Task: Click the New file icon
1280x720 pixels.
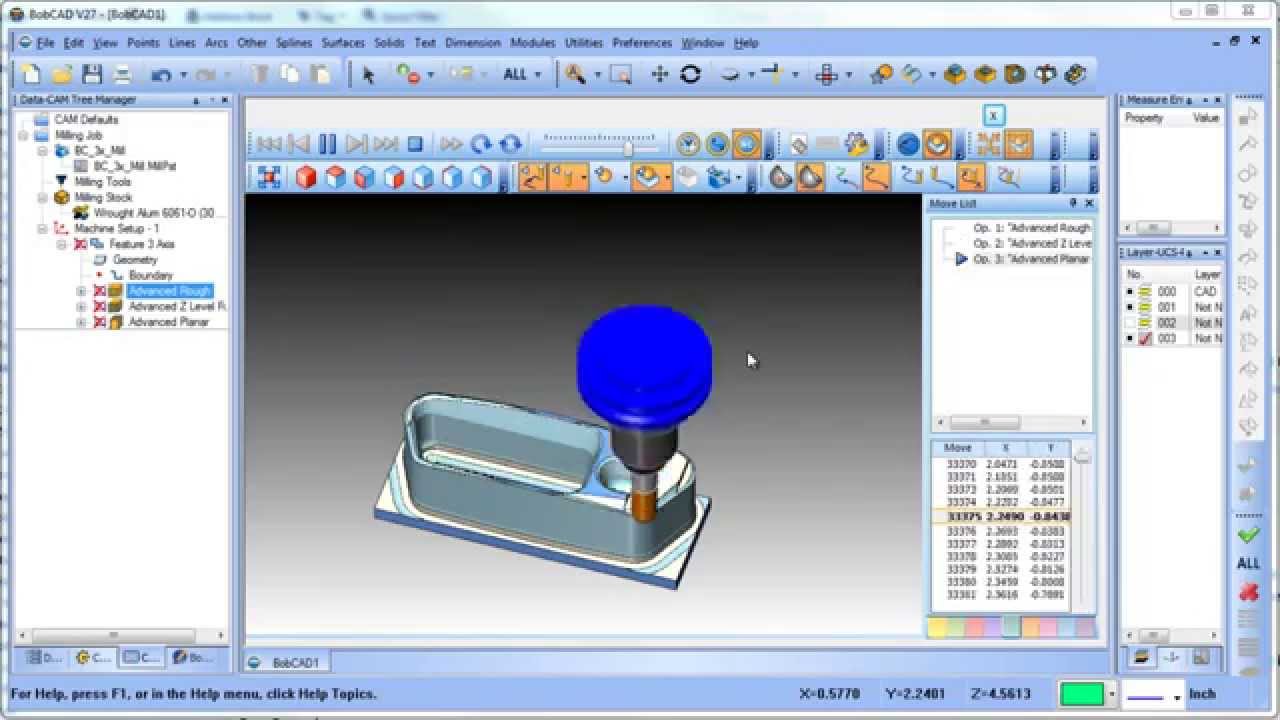Action: pos(31,74)
